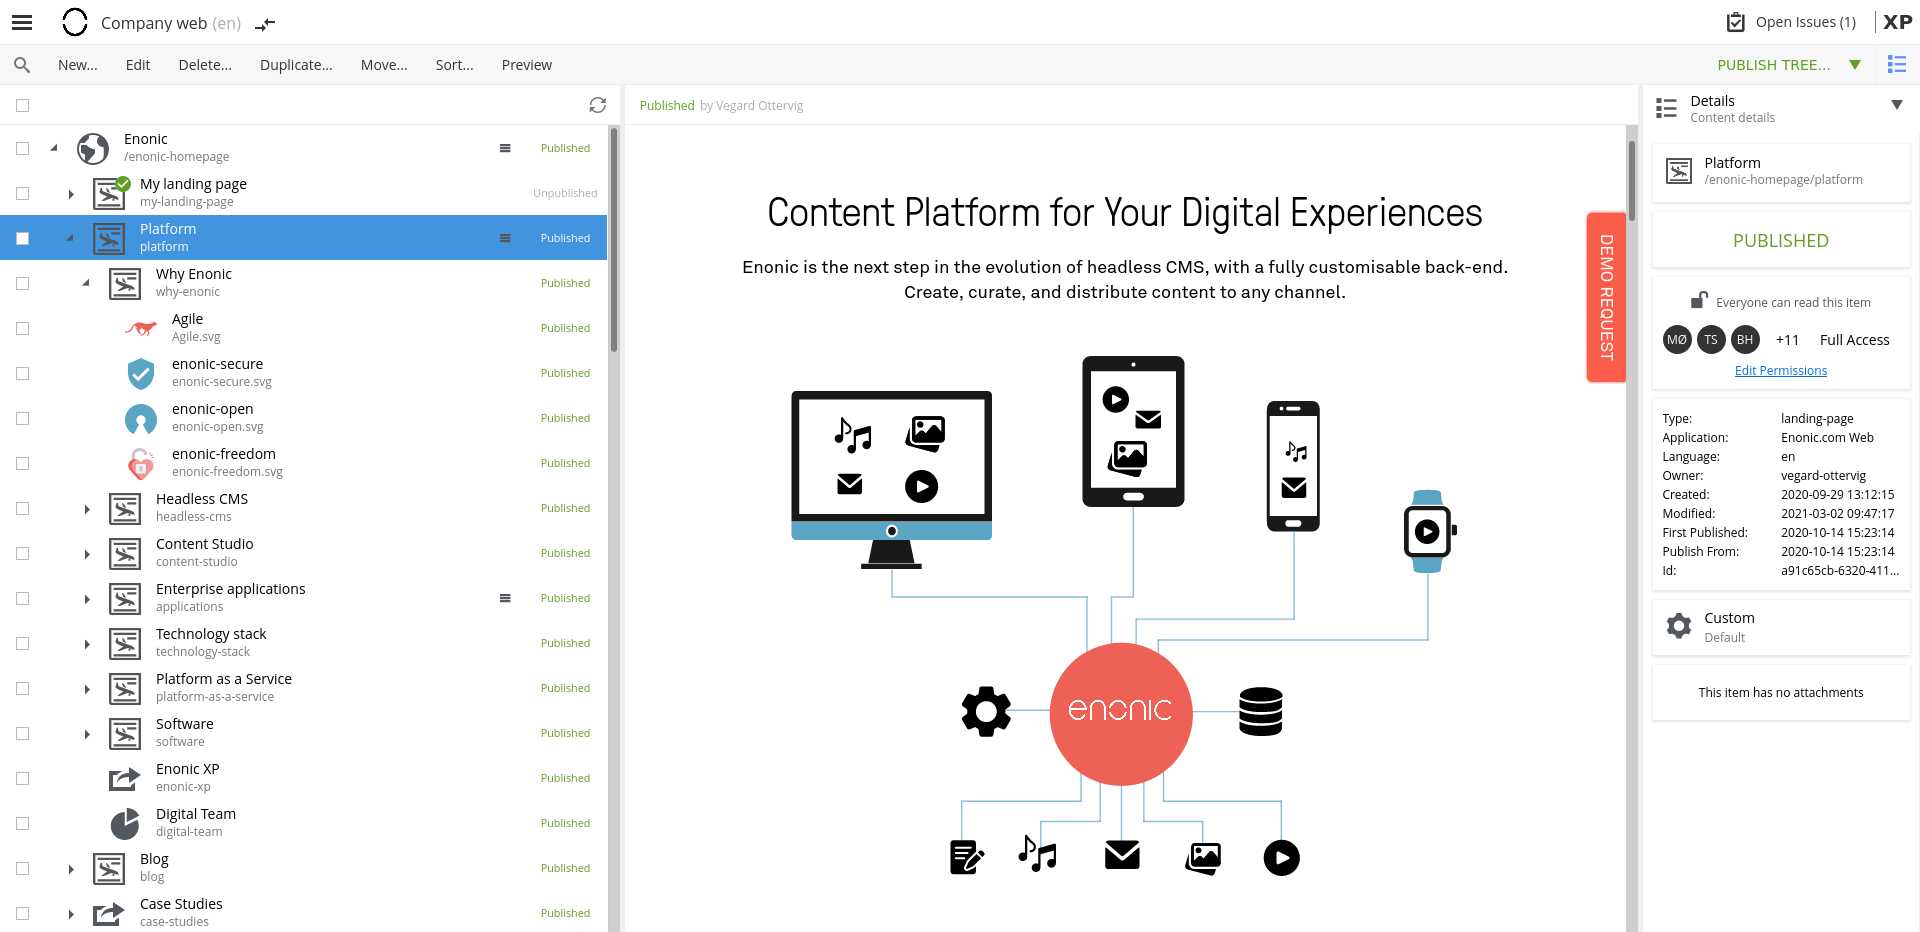Click sort handle icon on Enterprise applications

pyautogui.click(x=505, y=598)
